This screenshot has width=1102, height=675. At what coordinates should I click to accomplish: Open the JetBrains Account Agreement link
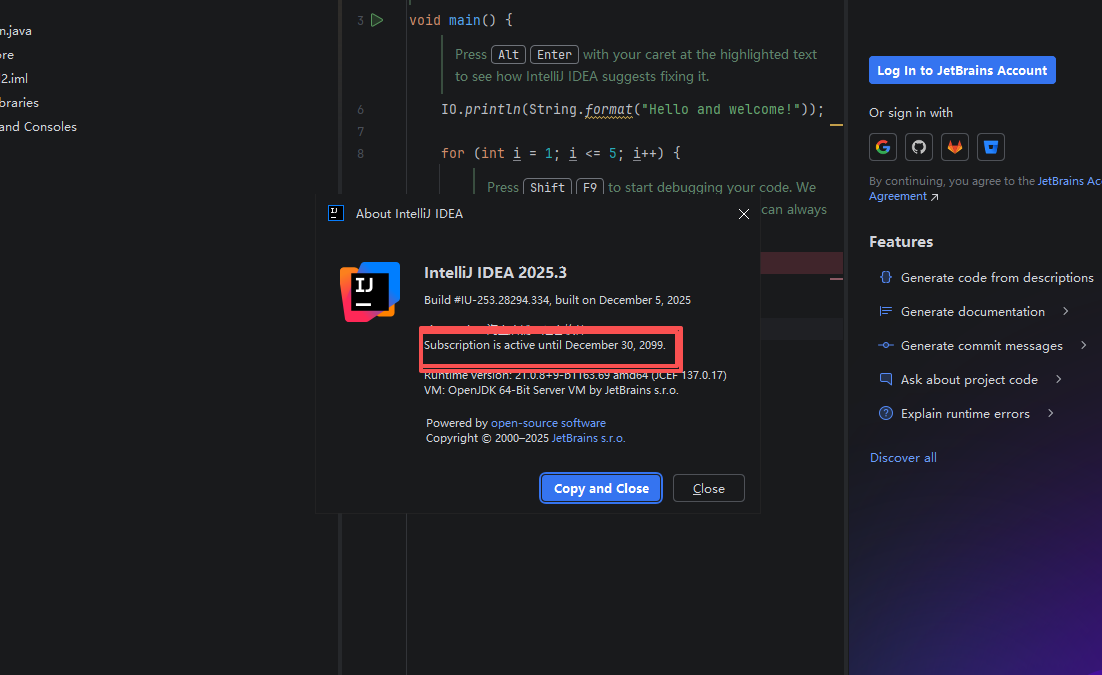(985, 188)
